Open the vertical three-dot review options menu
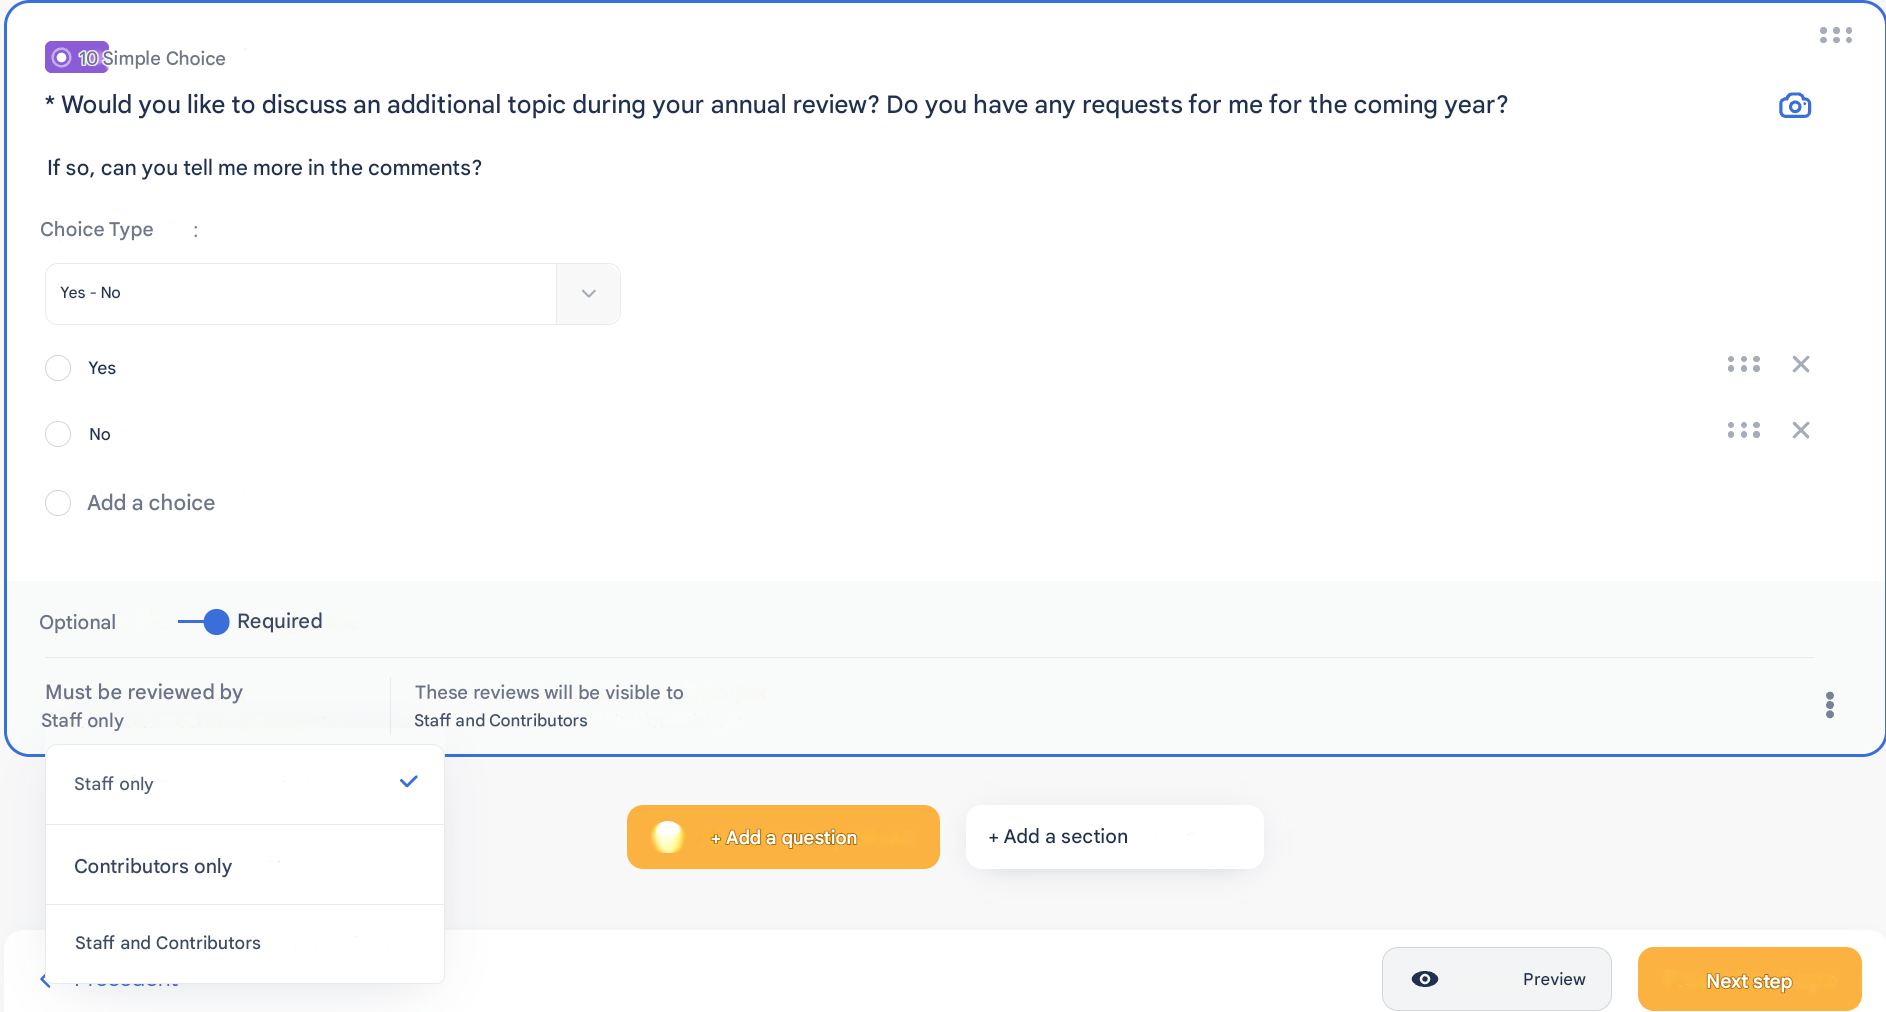 1829,705
